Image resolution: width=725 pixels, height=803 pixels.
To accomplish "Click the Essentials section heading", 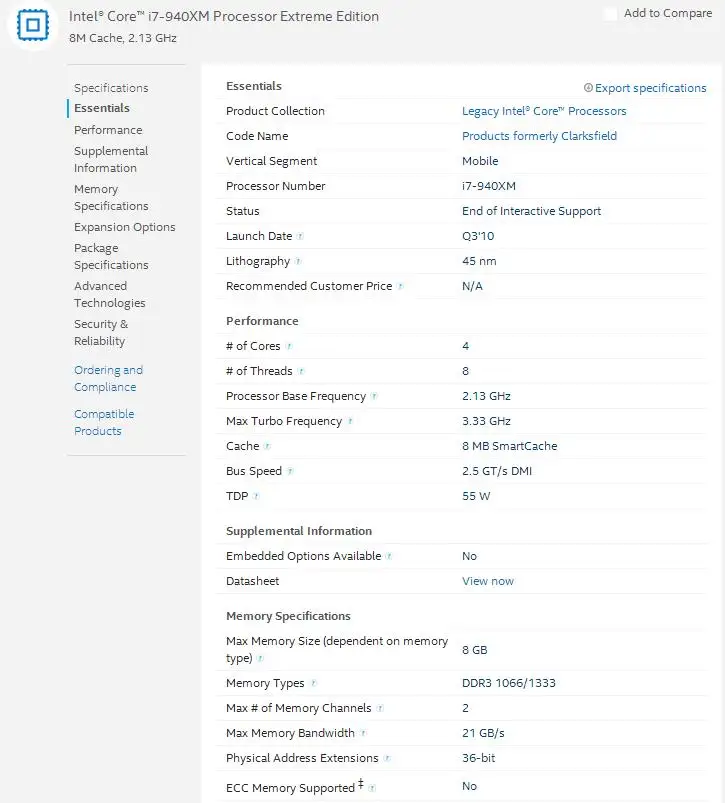I will 254,86.
